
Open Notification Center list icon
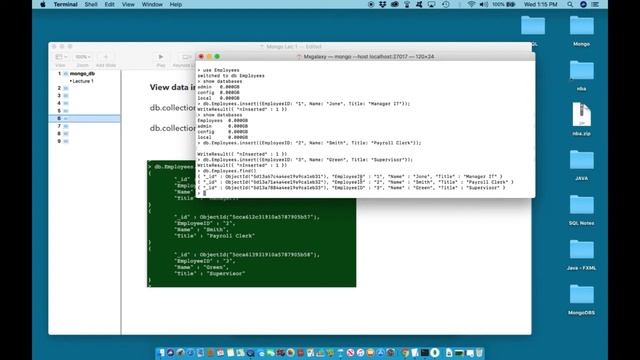[596, 4]
